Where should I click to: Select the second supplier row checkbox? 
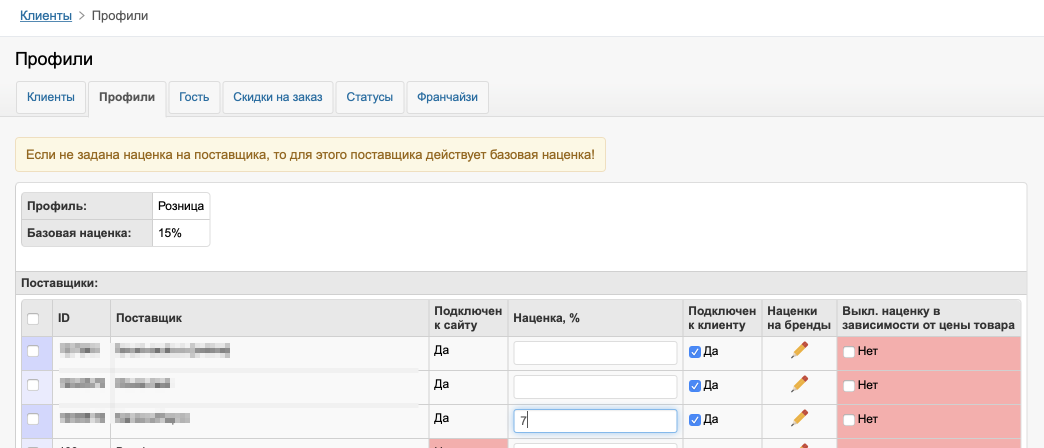point(33,385)
